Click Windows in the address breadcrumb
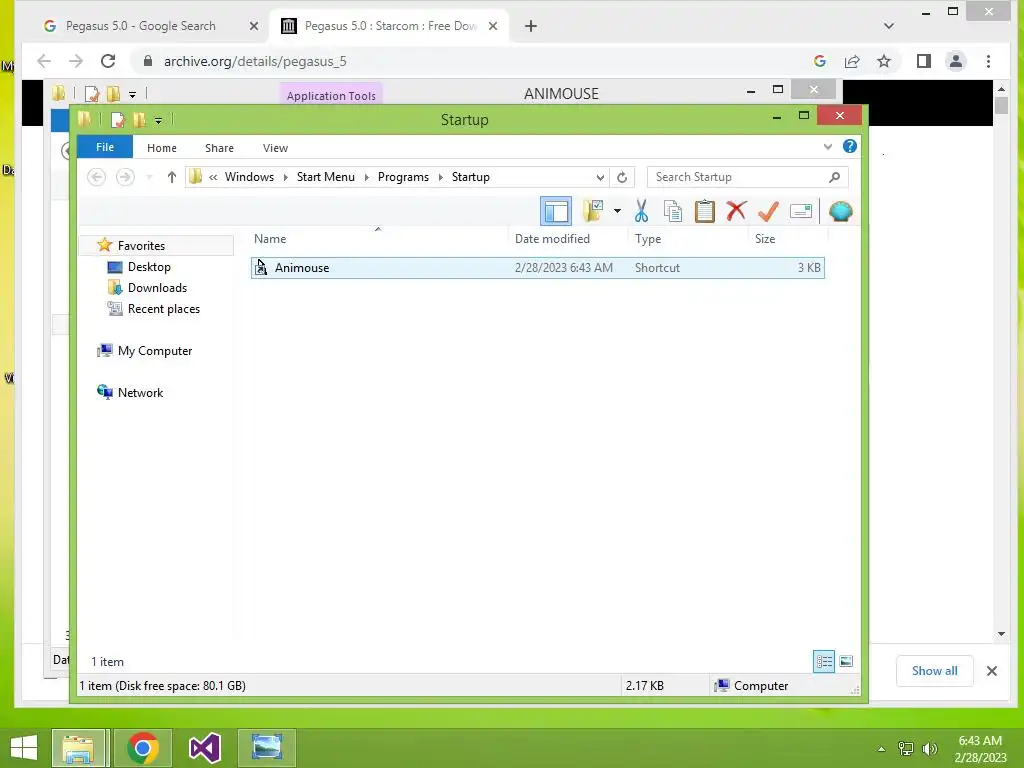Screen dimensions: 1024x768 click(249, 177)
